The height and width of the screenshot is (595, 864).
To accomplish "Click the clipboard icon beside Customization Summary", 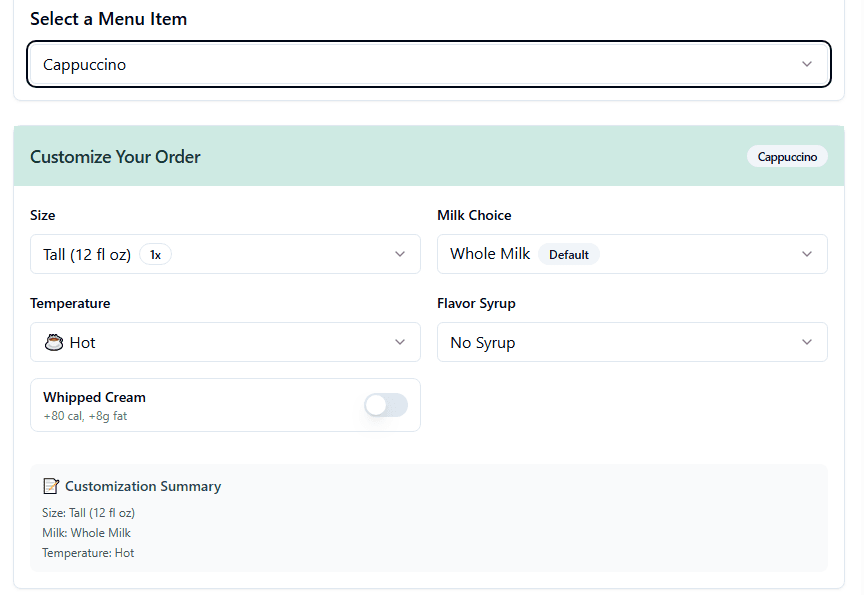I will click(x=51, y=486).
